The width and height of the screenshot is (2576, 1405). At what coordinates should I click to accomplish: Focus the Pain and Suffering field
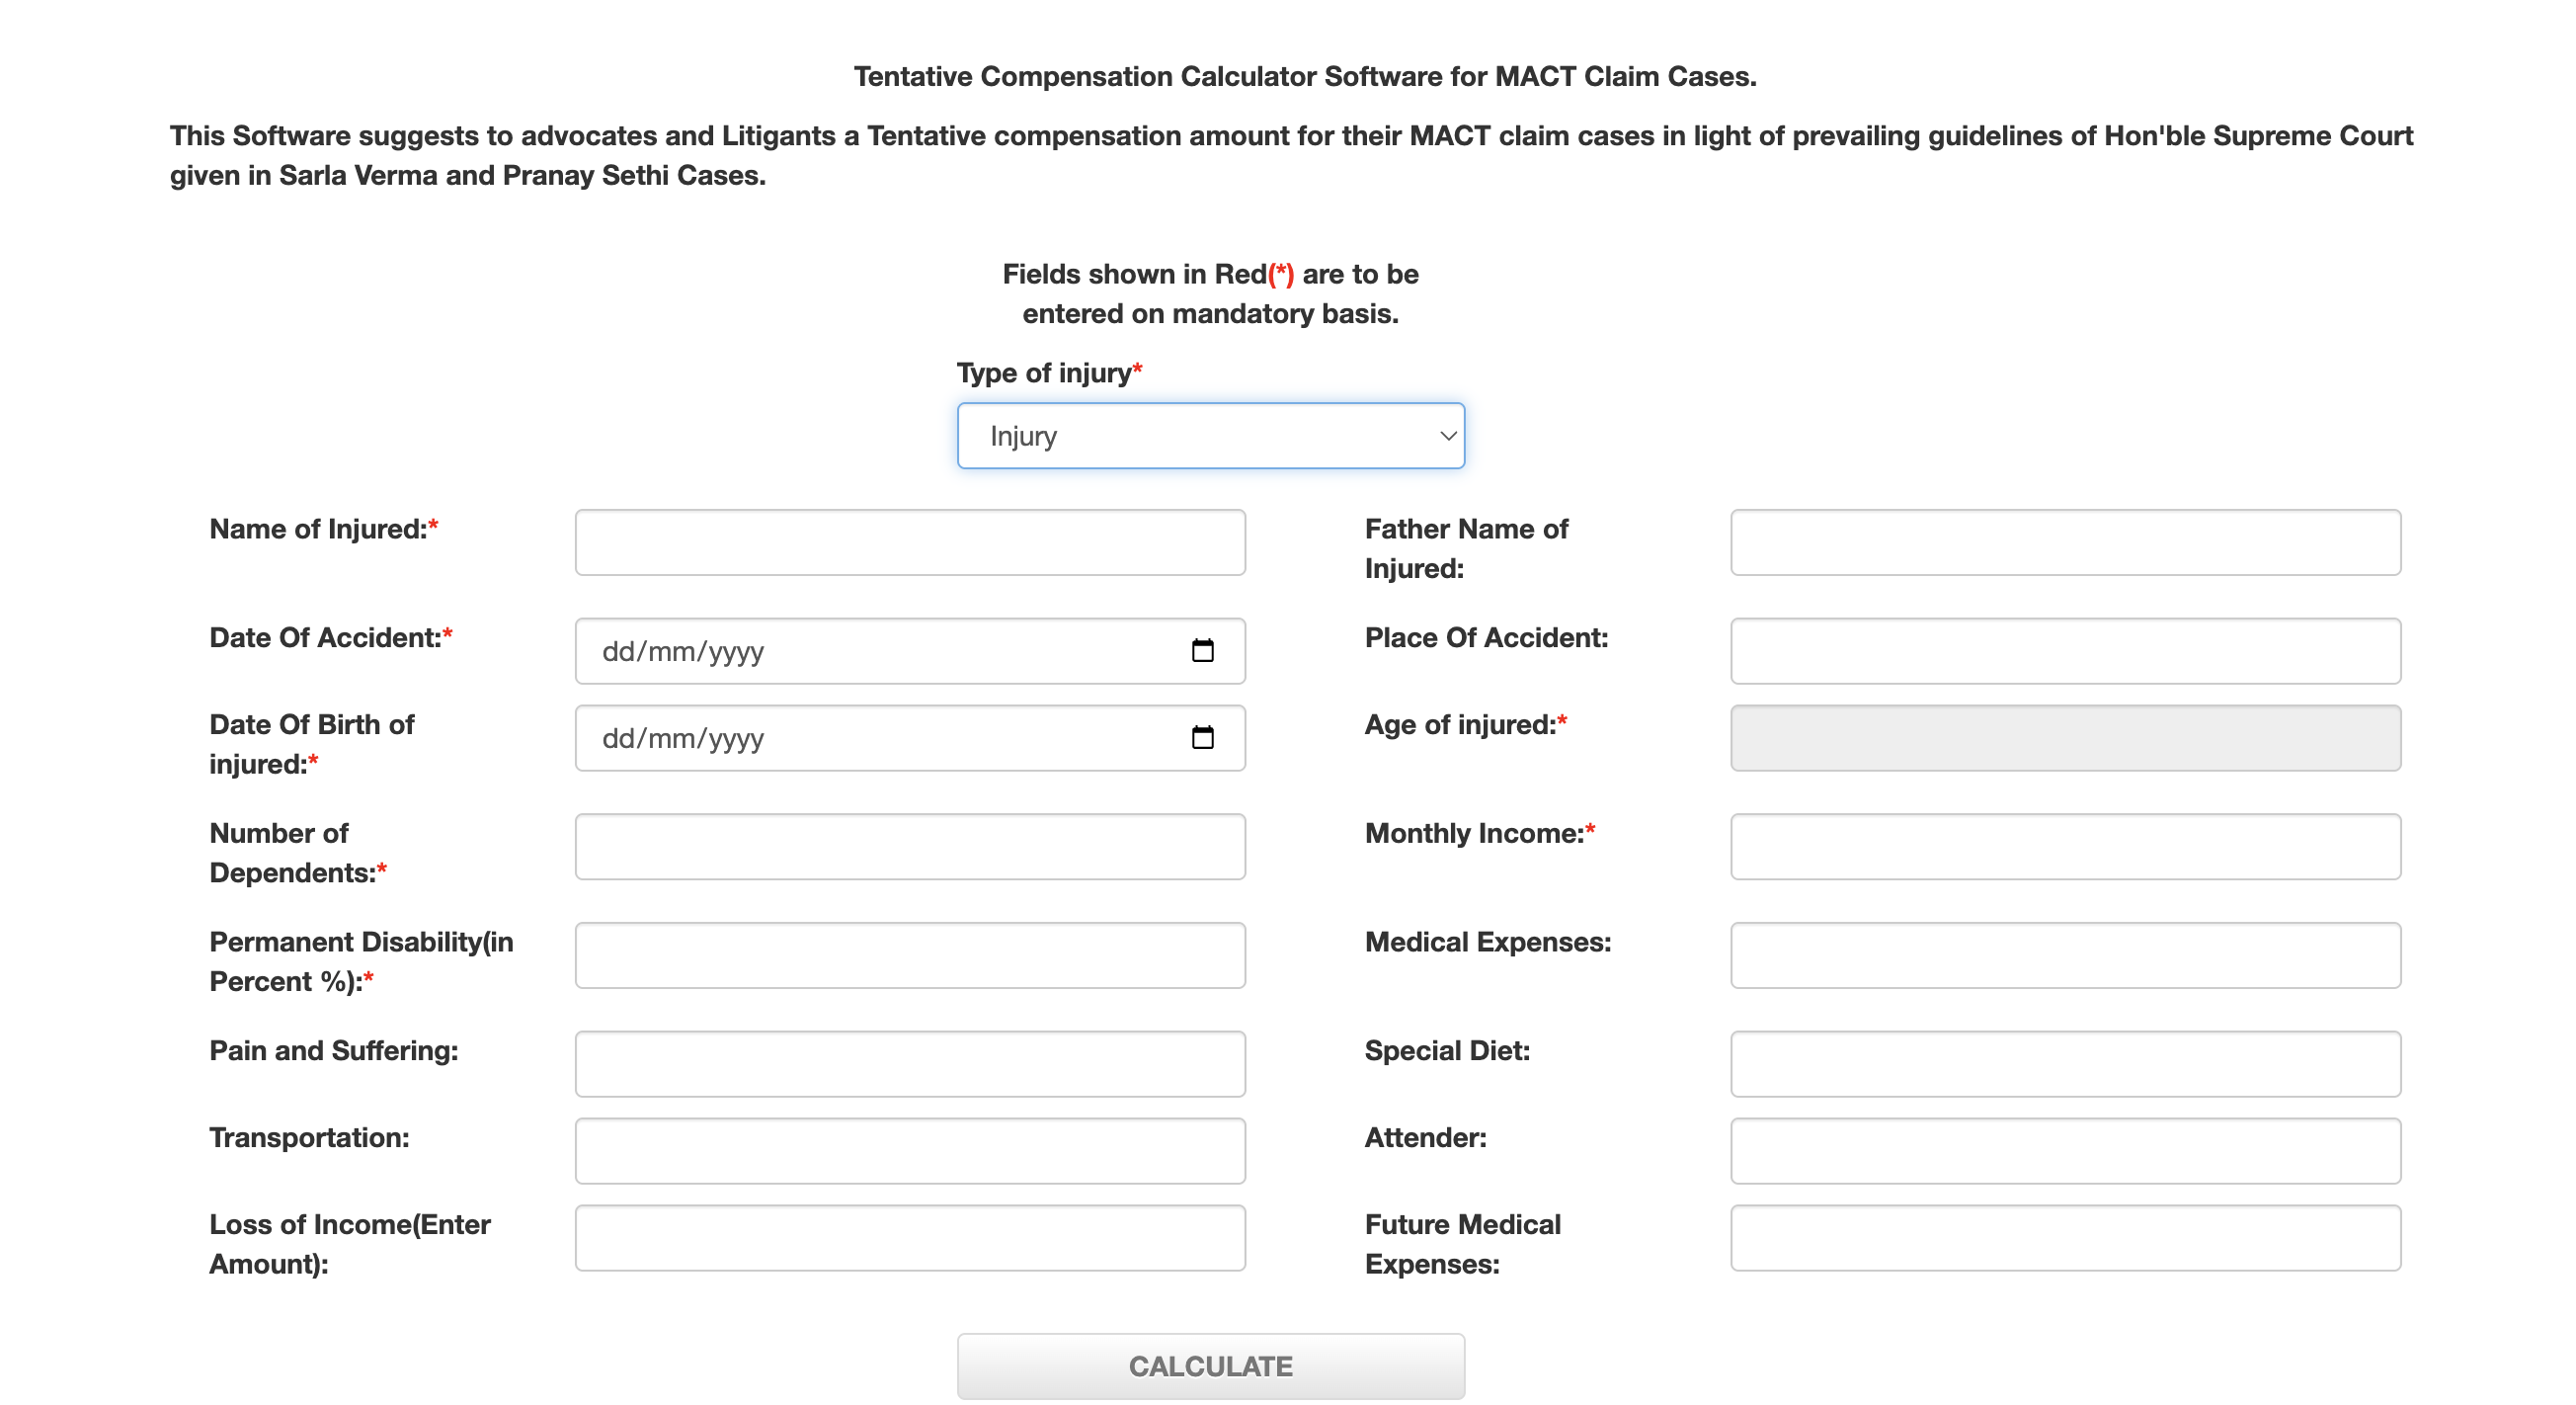click(x=909, y=1064)
